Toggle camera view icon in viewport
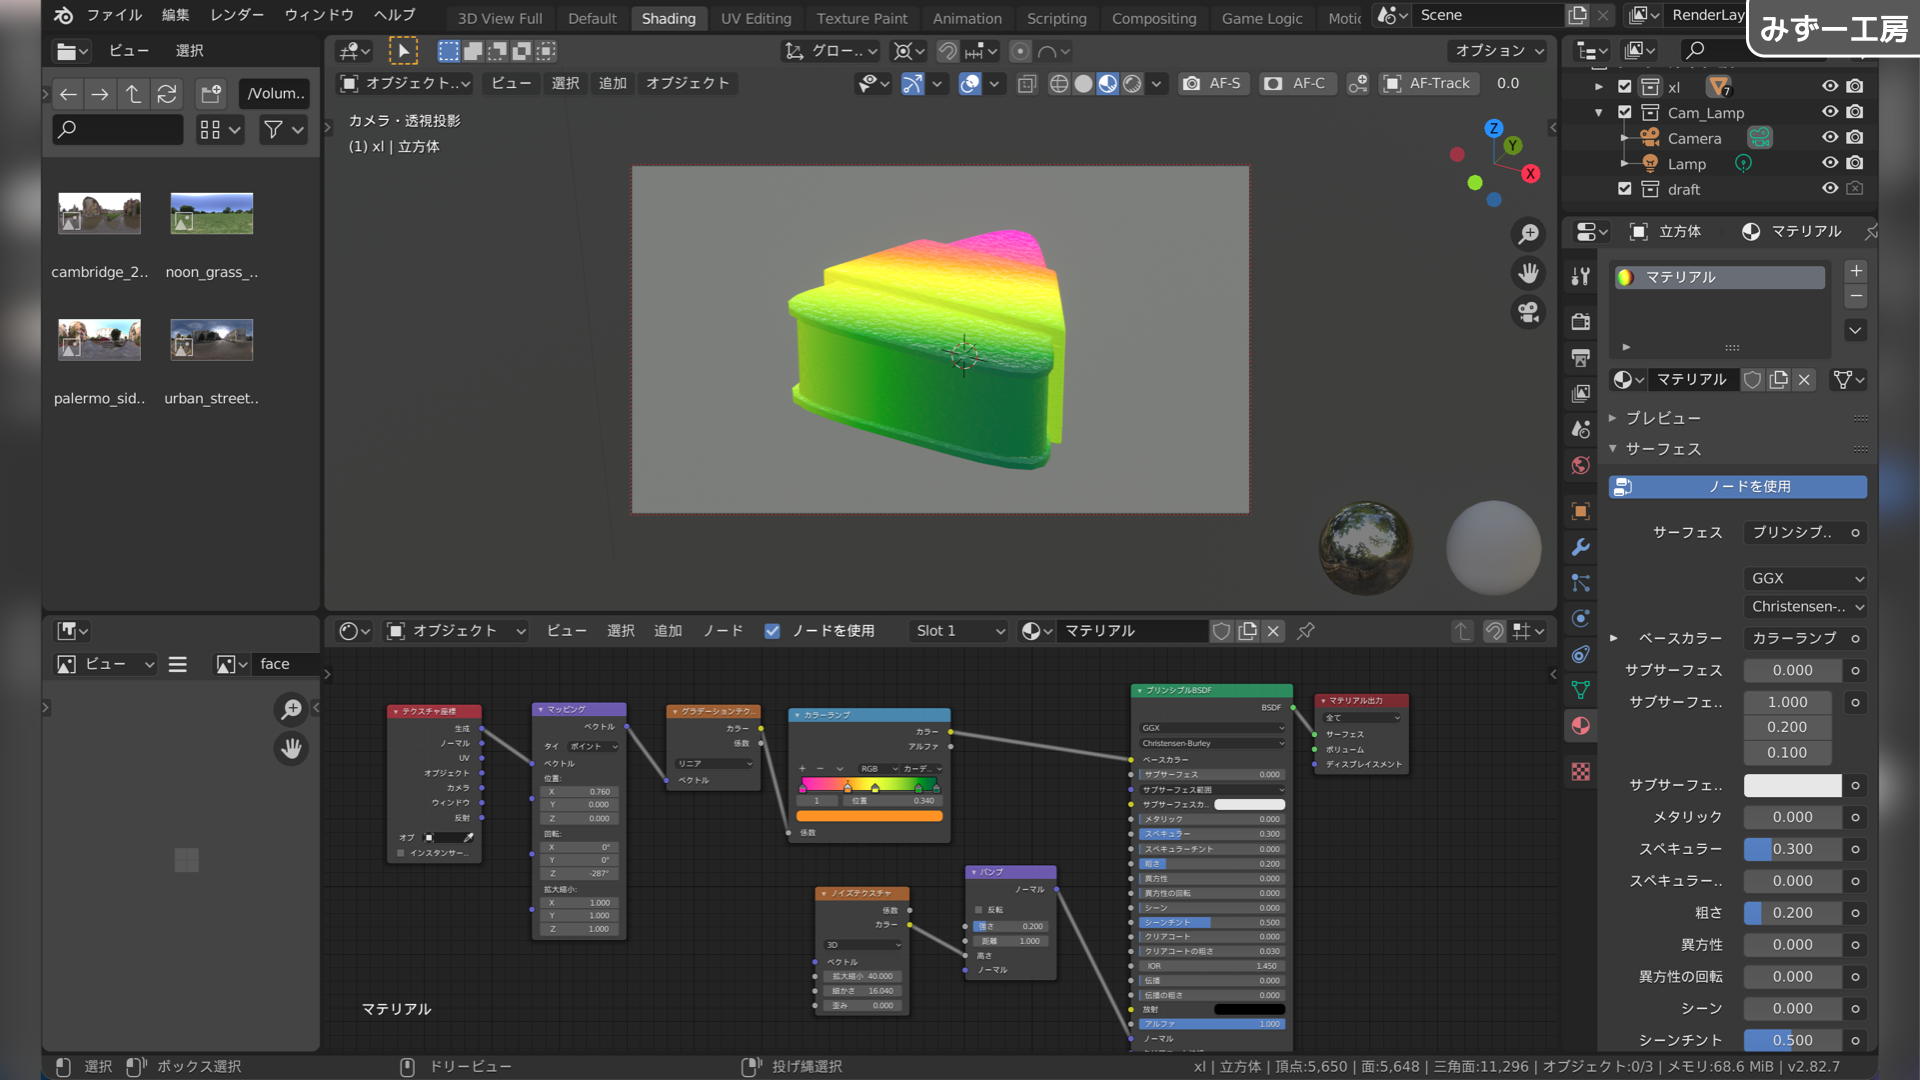The height and width of the screenshot is (1080, 1920). (x=1528, y=313)
